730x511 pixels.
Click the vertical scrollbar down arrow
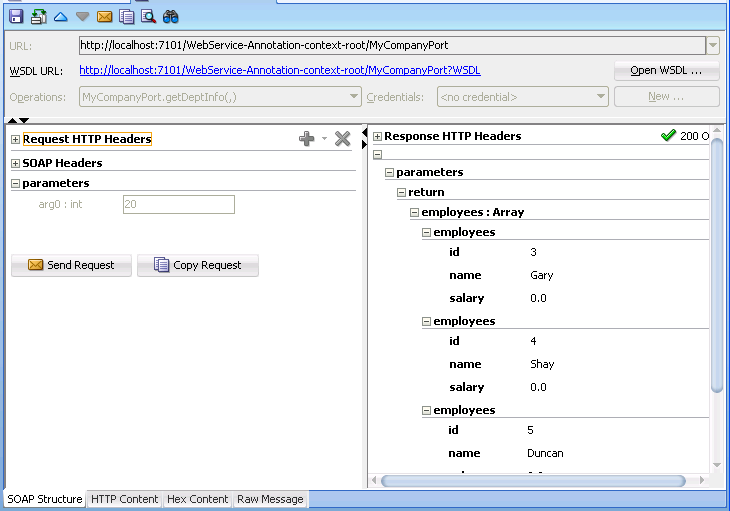(x=717, y=465)
